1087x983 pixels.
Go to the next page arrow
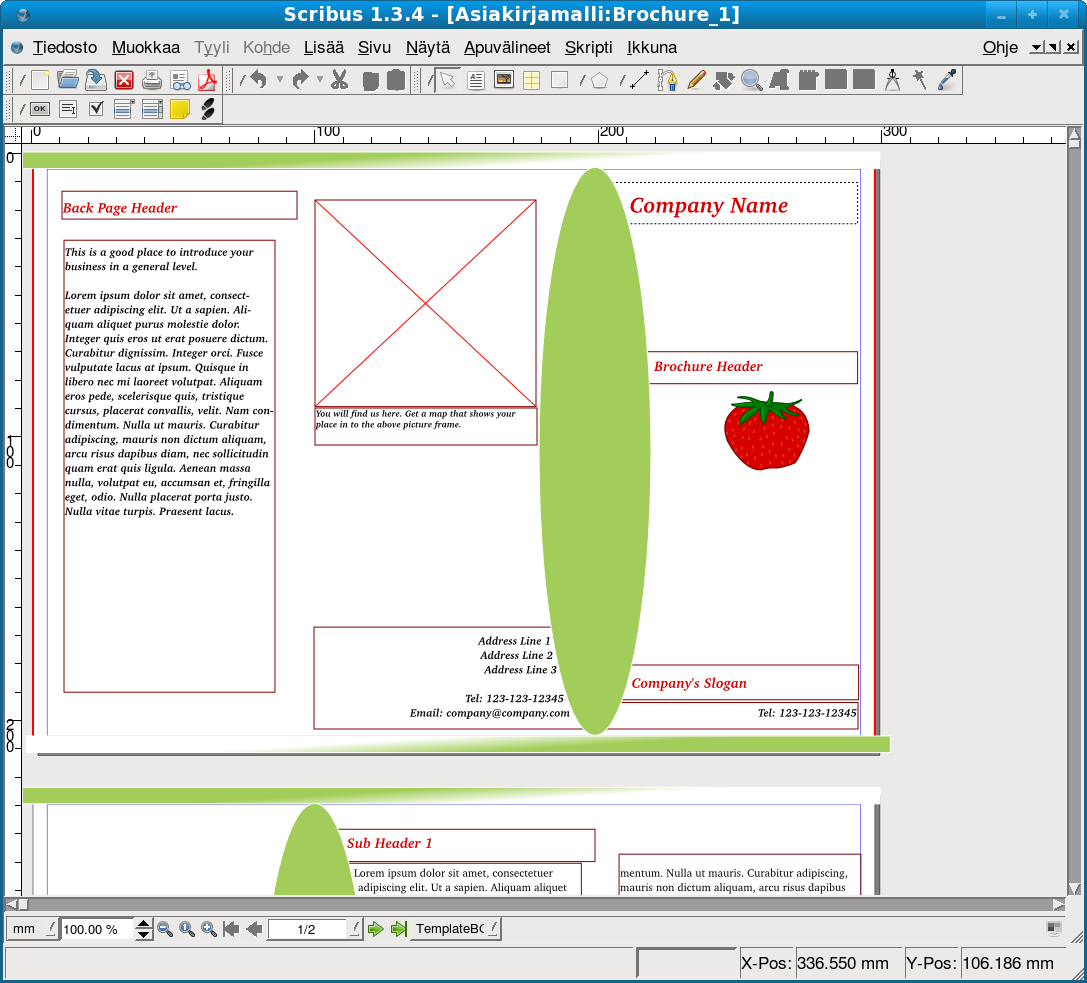pyautogui.click(x=376, y=929)
